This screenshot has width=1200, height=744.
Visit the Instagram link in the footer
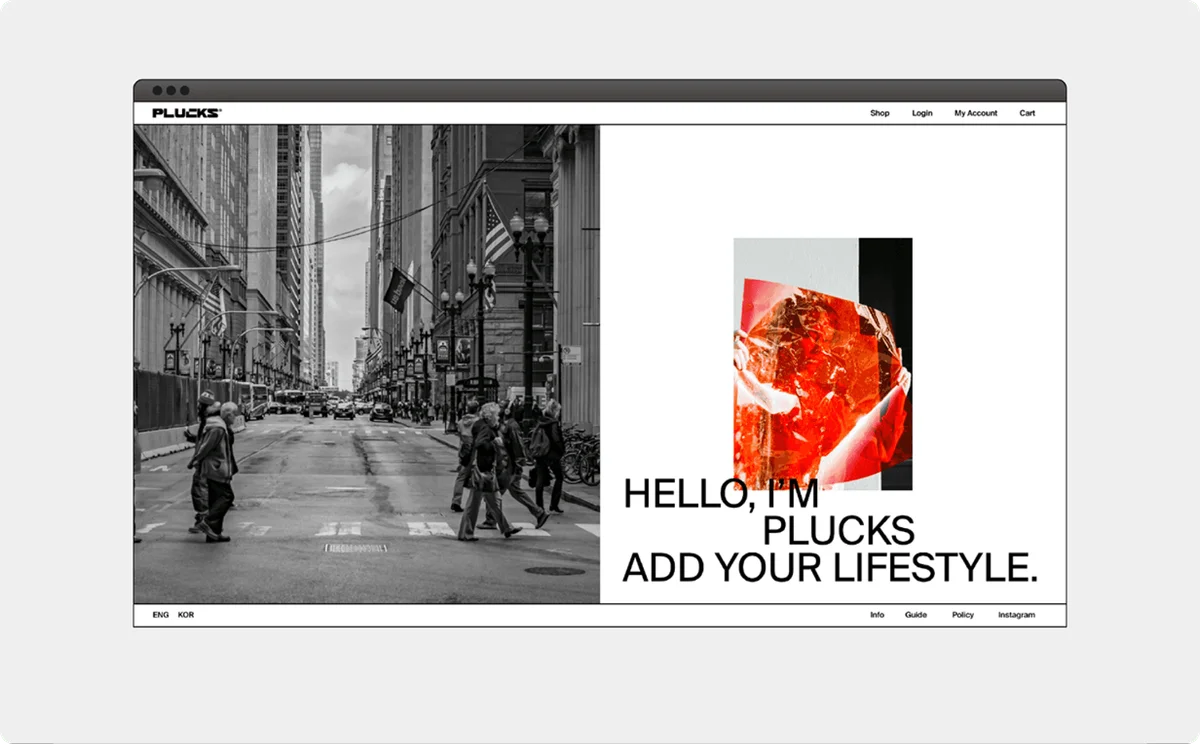pyautogui.click(x=1016, y=615)
